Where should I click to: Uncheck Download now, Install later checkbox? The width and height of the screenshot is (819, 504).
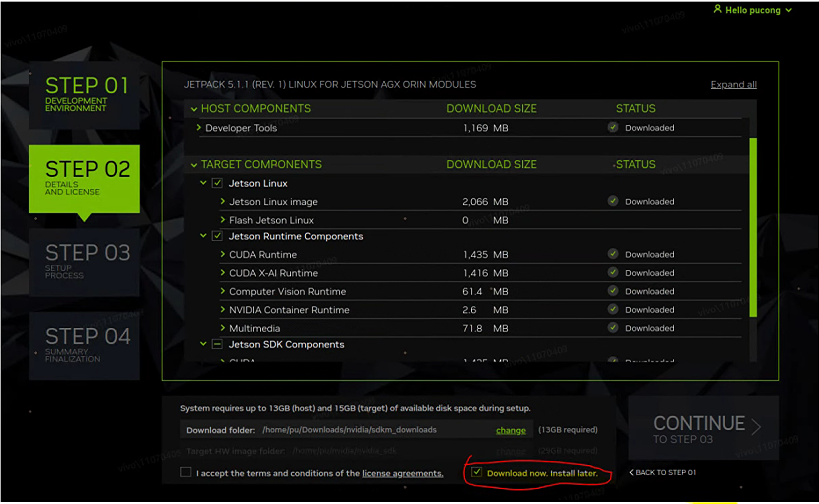pos(476,472)
